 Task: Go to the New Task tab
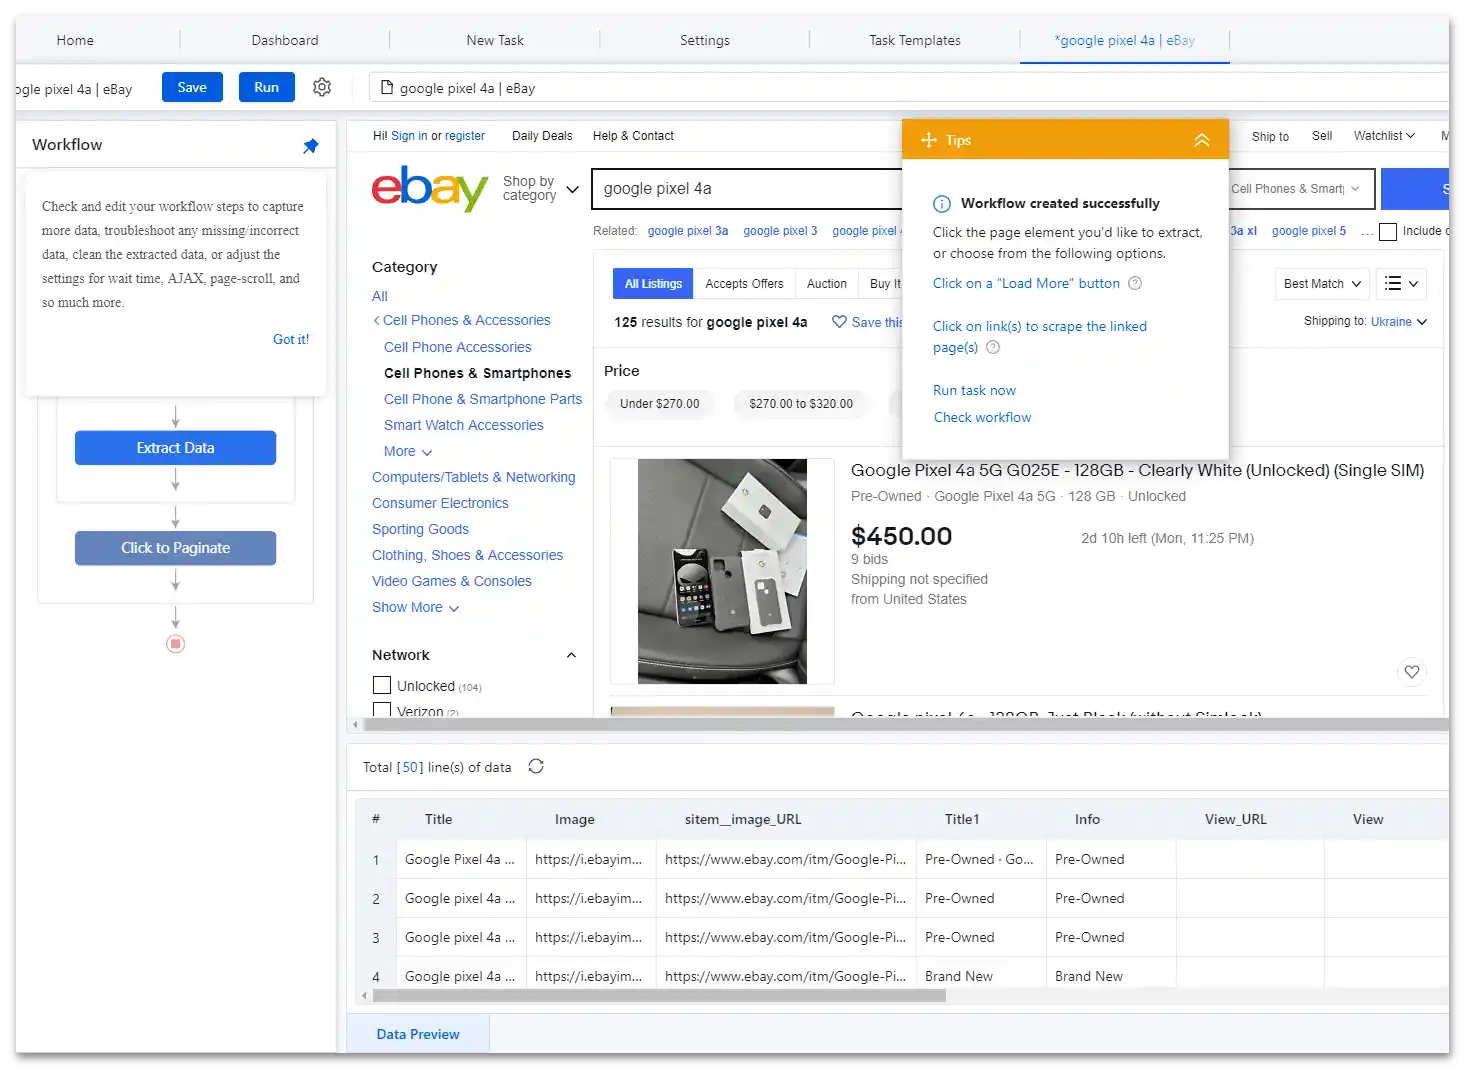[x=495, y=40]
